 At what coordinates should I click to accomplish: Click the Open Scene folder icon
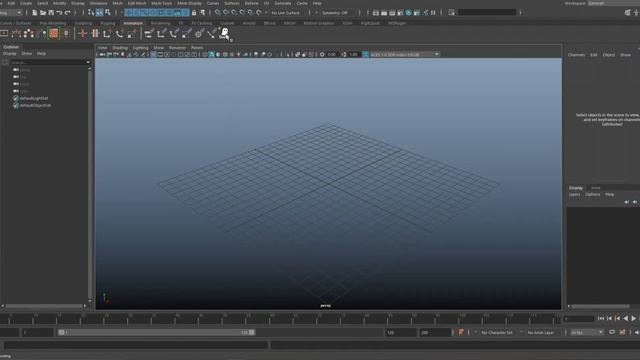coord(43,13)
